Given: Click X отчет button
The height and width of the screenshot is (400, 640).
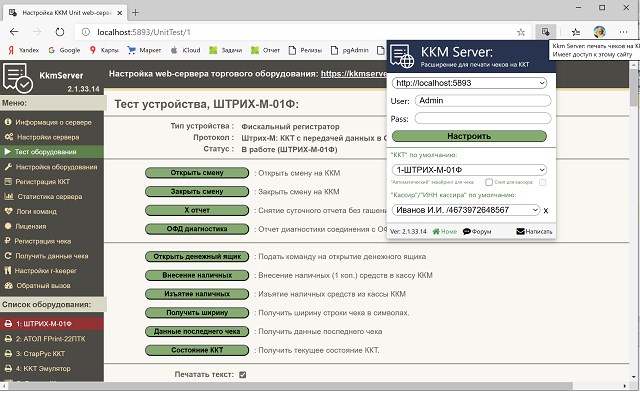Looking at the screenshot, I should click(x=197, y=210).
